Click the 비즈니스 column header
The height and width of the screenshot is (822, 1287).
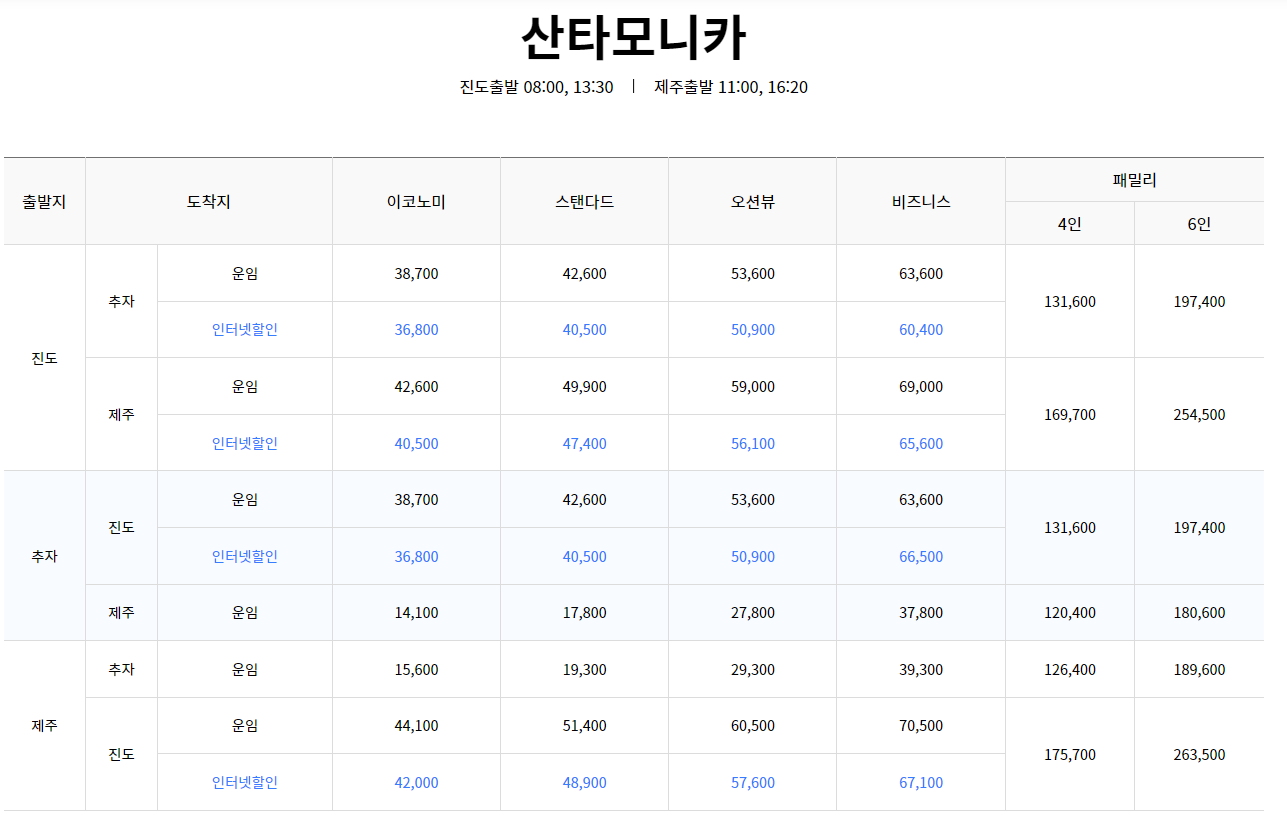[x=921, y=201]
